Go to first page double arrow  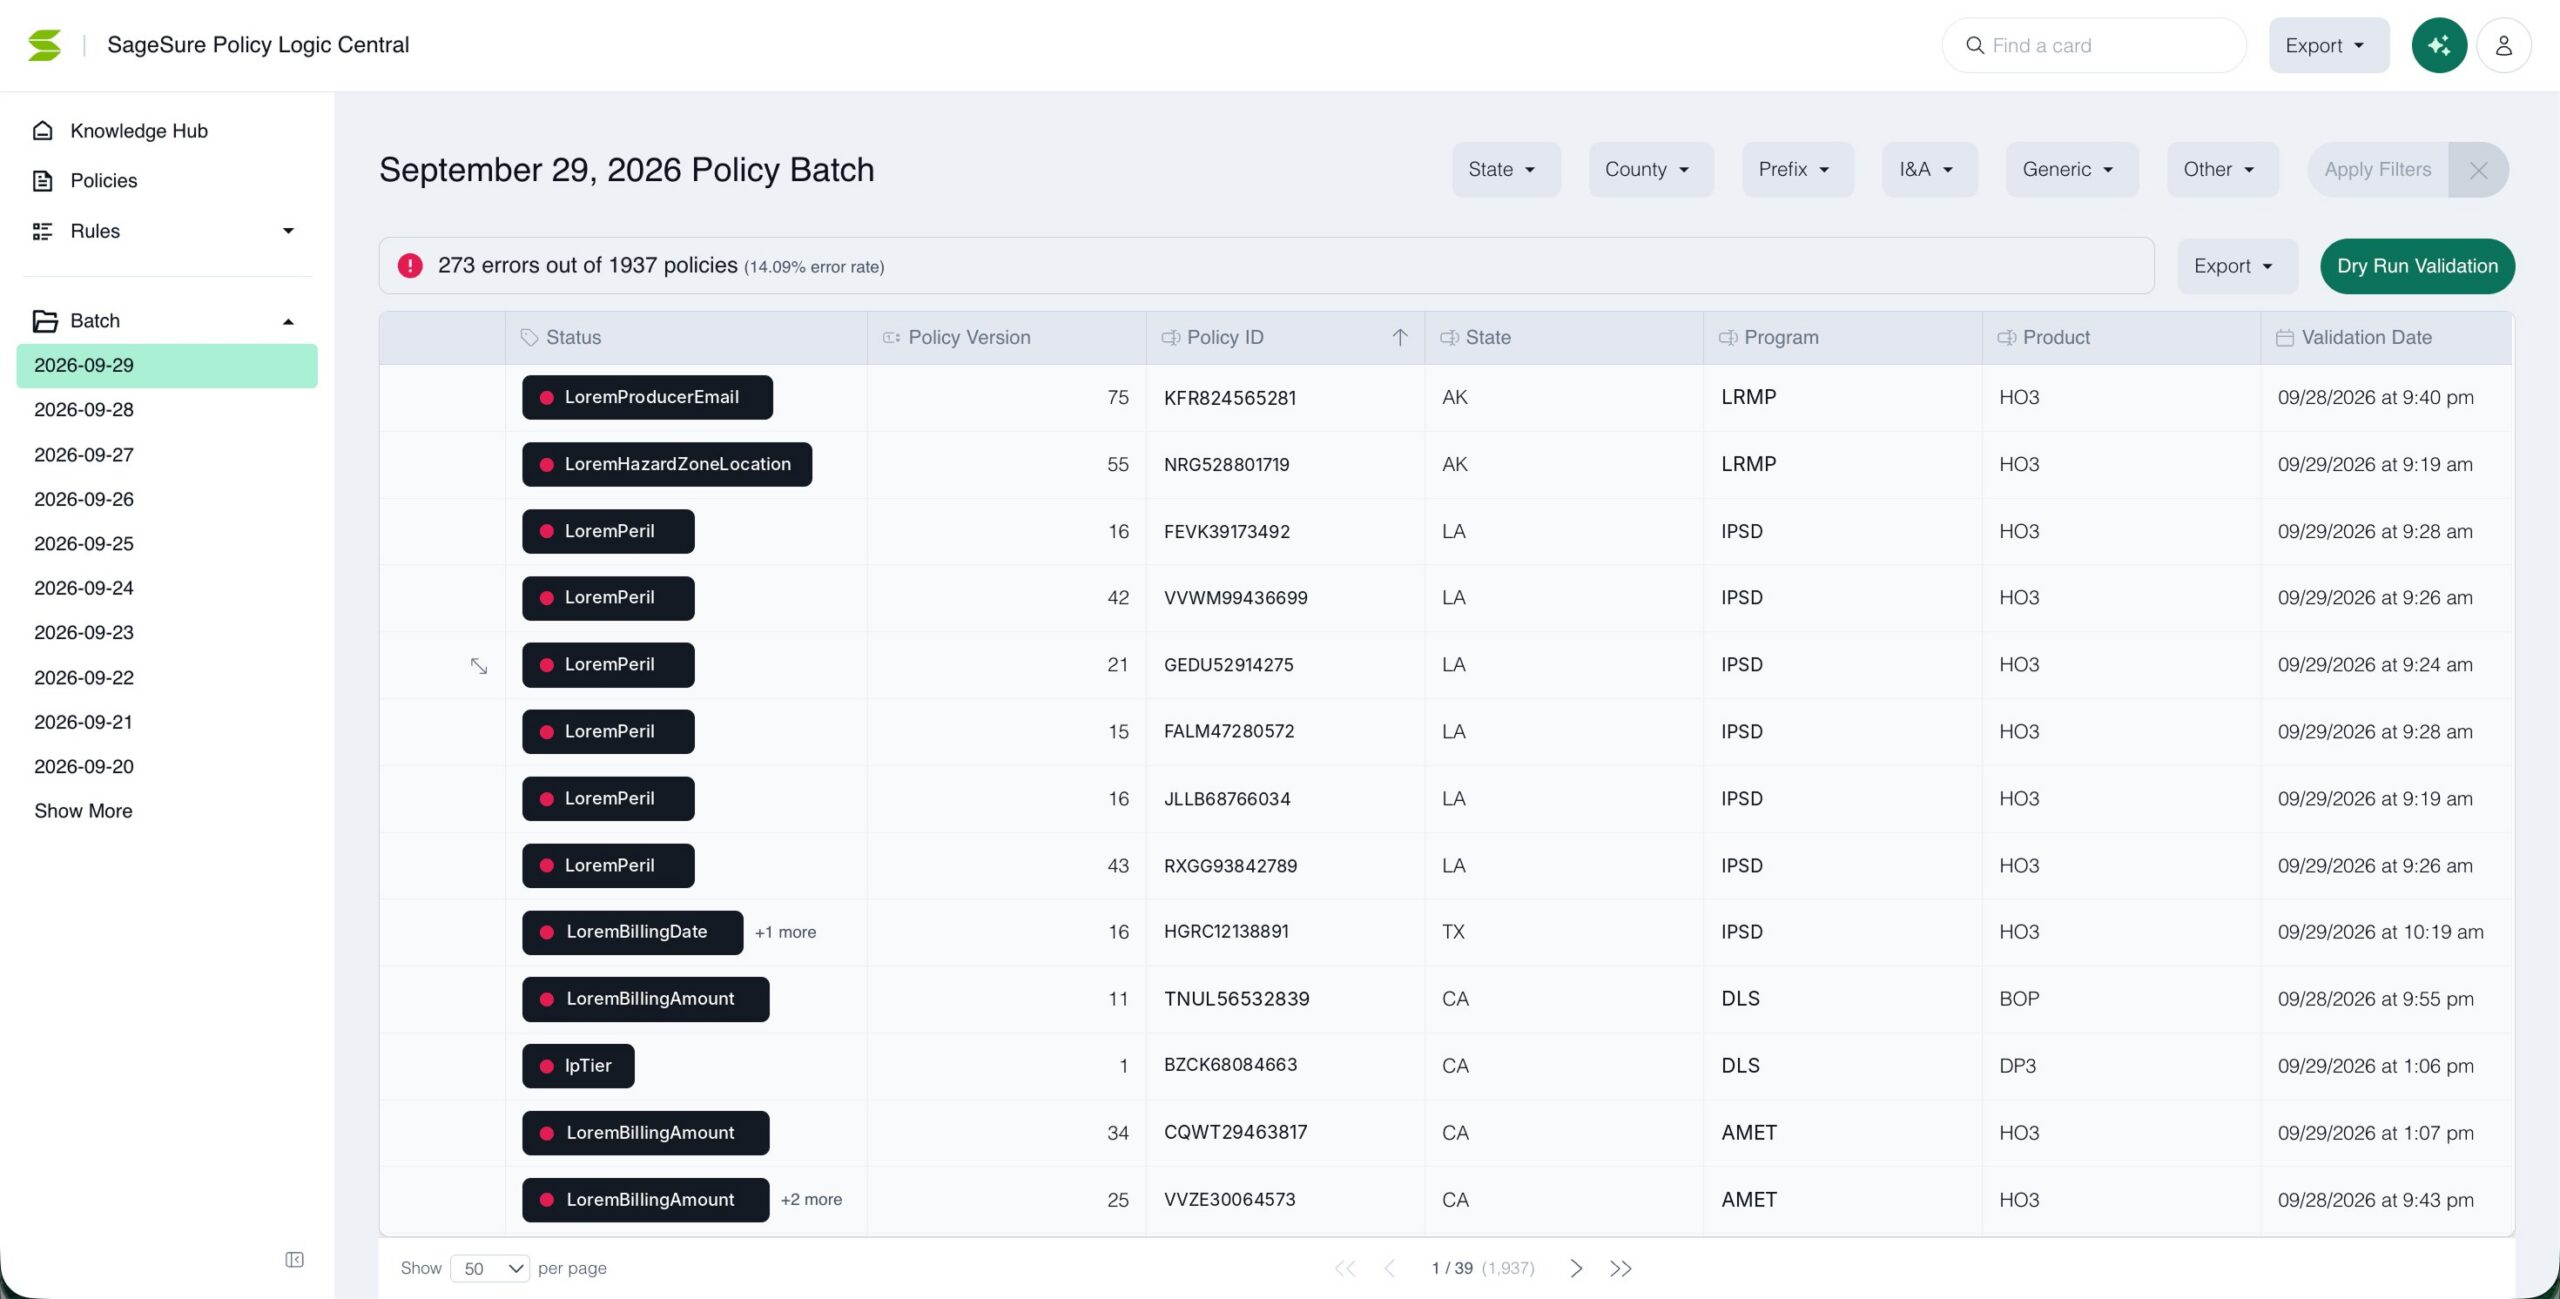point(1345,1268)
